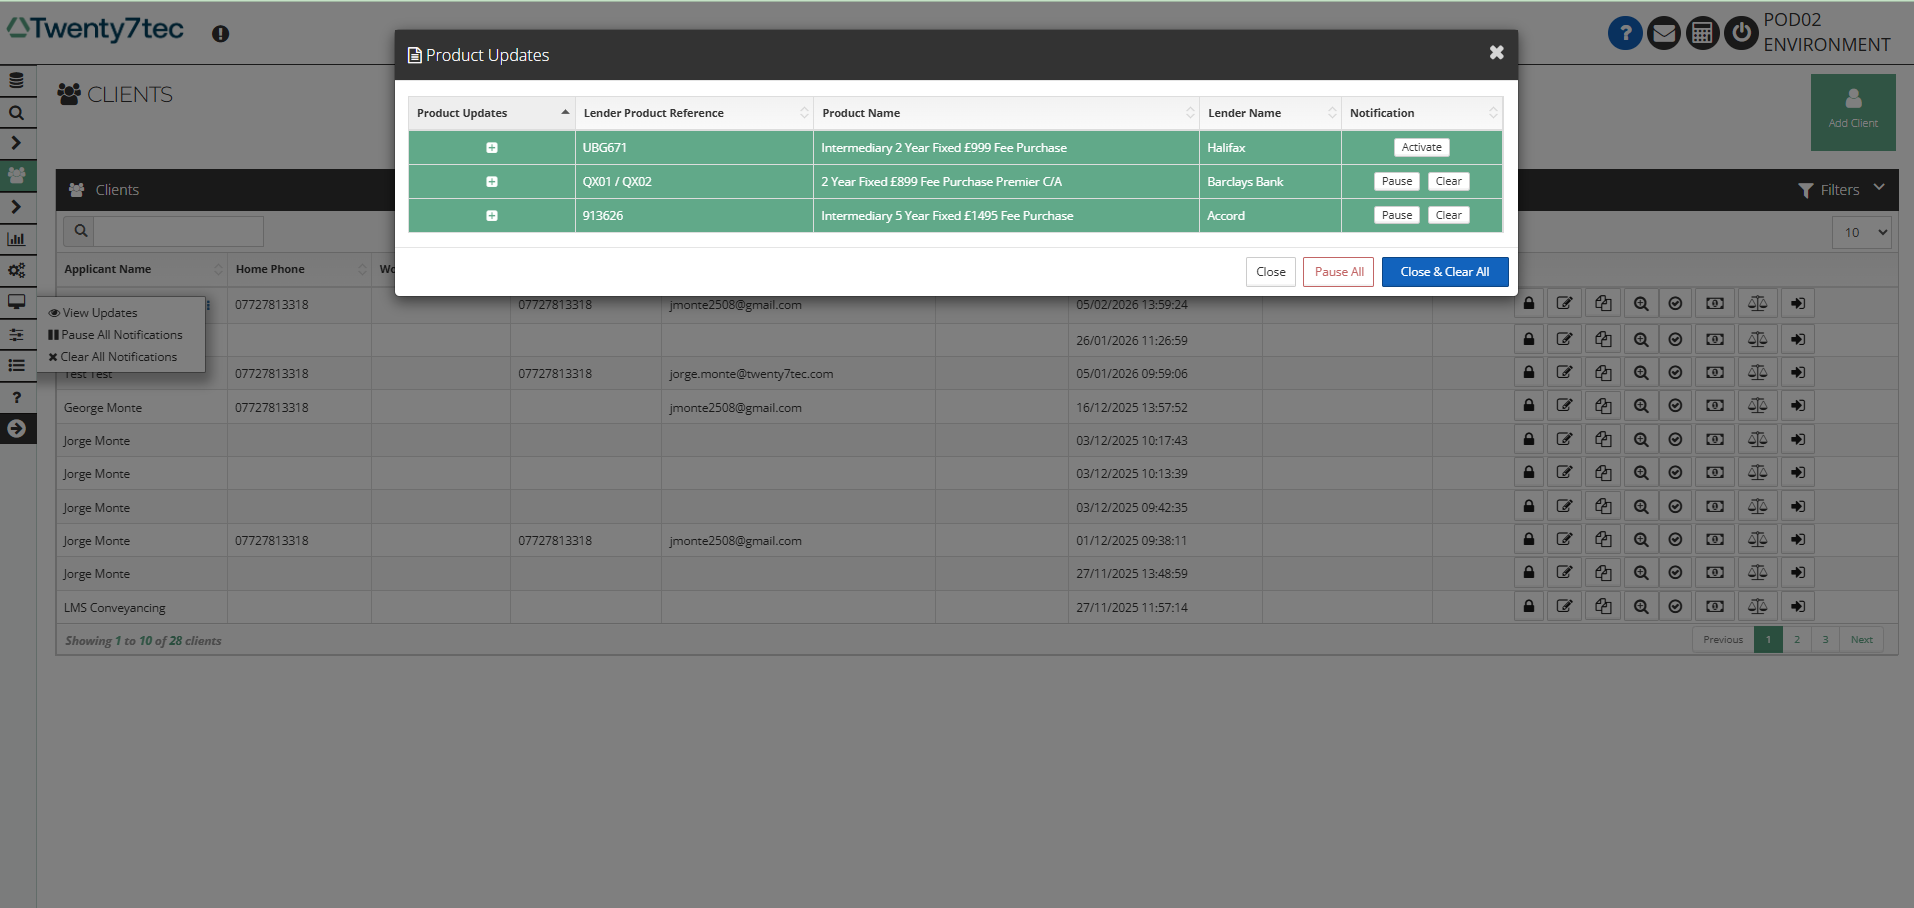Click lock icon for 27/11/2025 13:48:59 row
Image resolution: width=1914 pixels, height=908 pixels.
click(x=1529, y=573)
